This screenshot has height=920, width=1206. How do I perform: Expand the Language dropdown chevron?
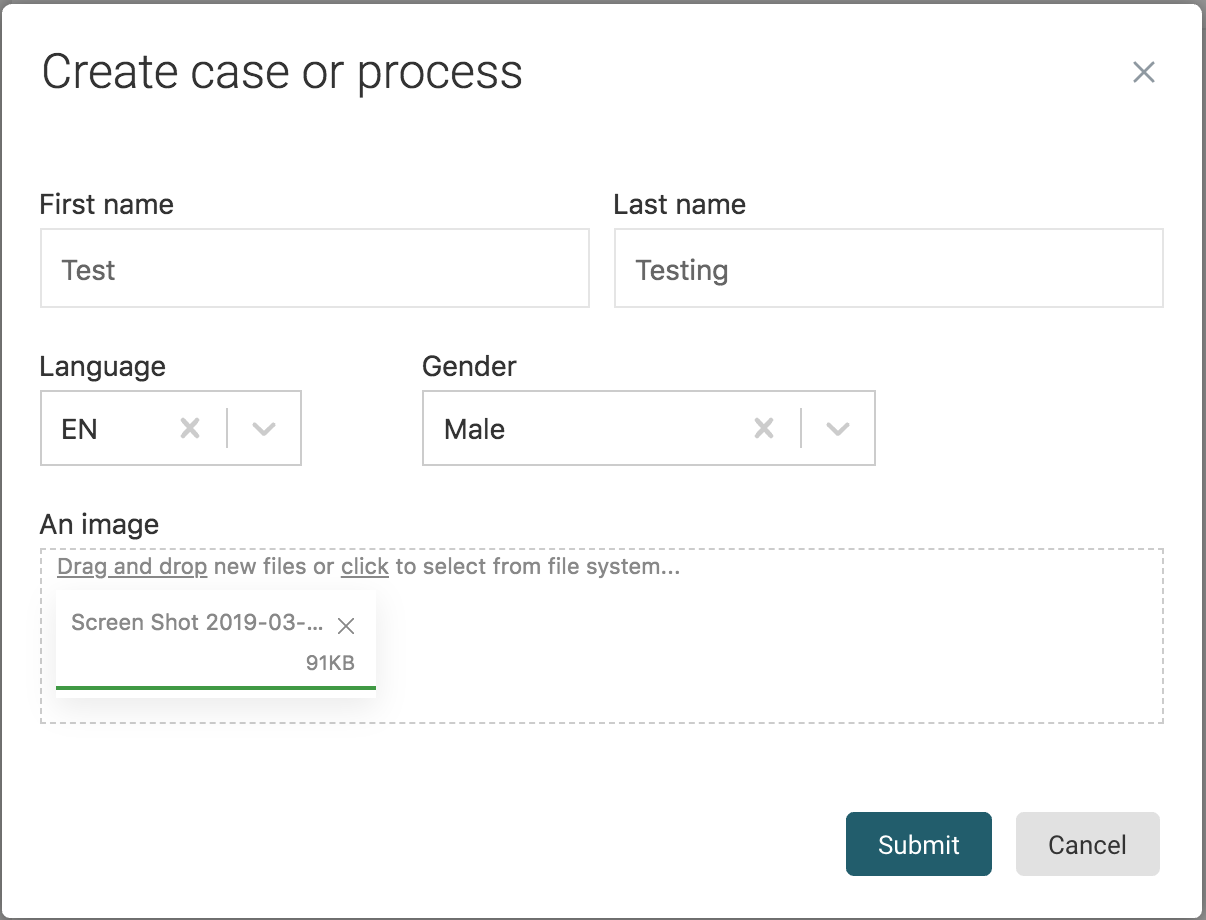[x=264, y=429]
